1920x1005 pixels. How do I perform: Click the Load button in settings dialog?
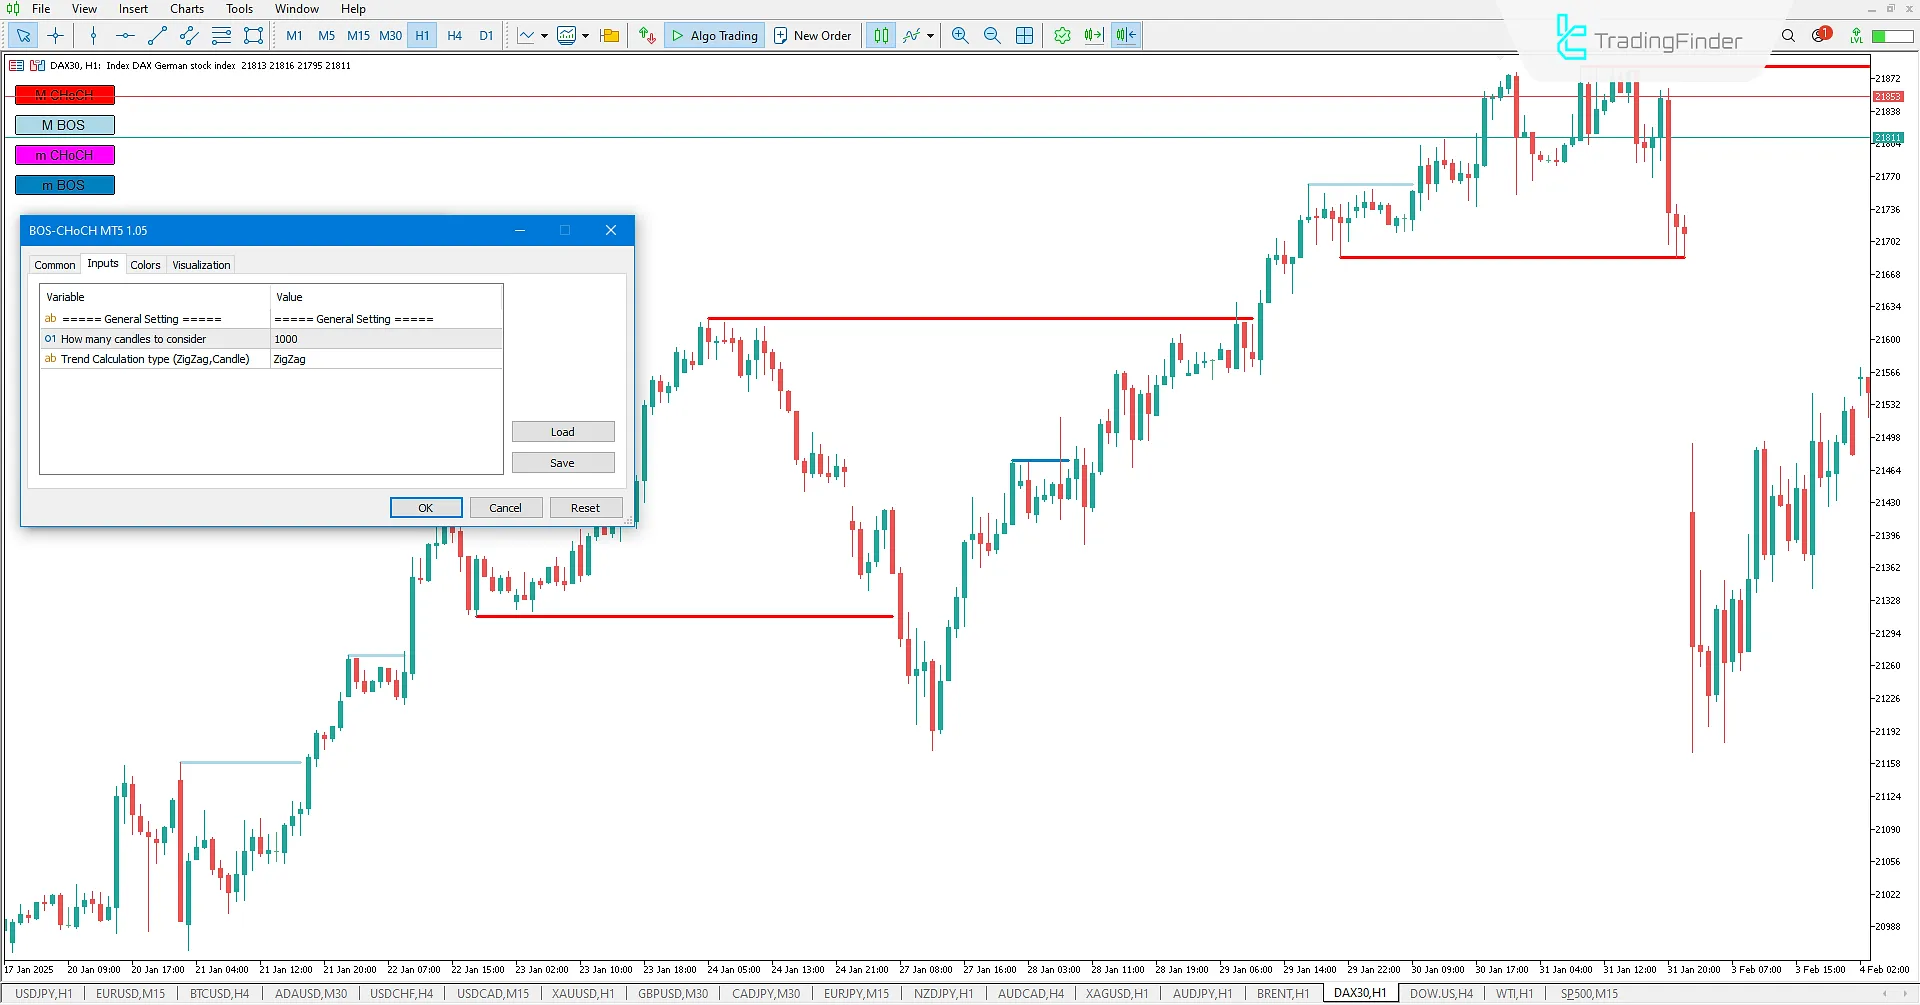[563, 431]
